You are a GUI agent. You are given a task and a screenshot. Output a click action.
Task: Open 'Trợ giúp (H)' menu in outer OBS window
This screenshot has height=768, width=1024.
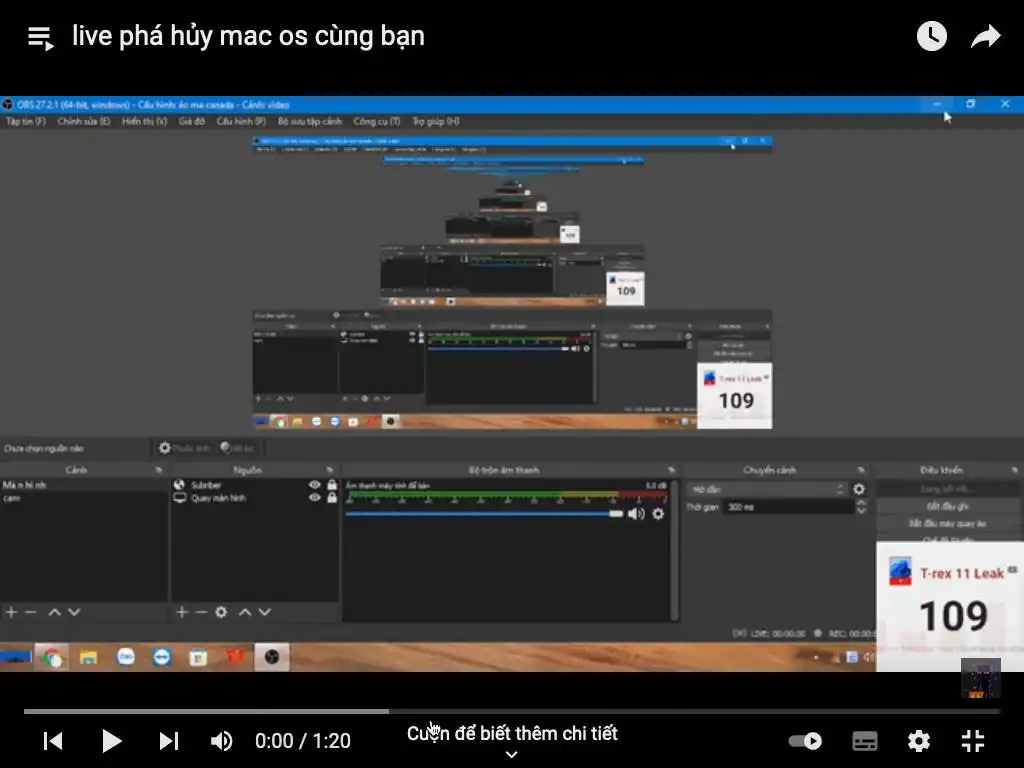click(436, 121)
